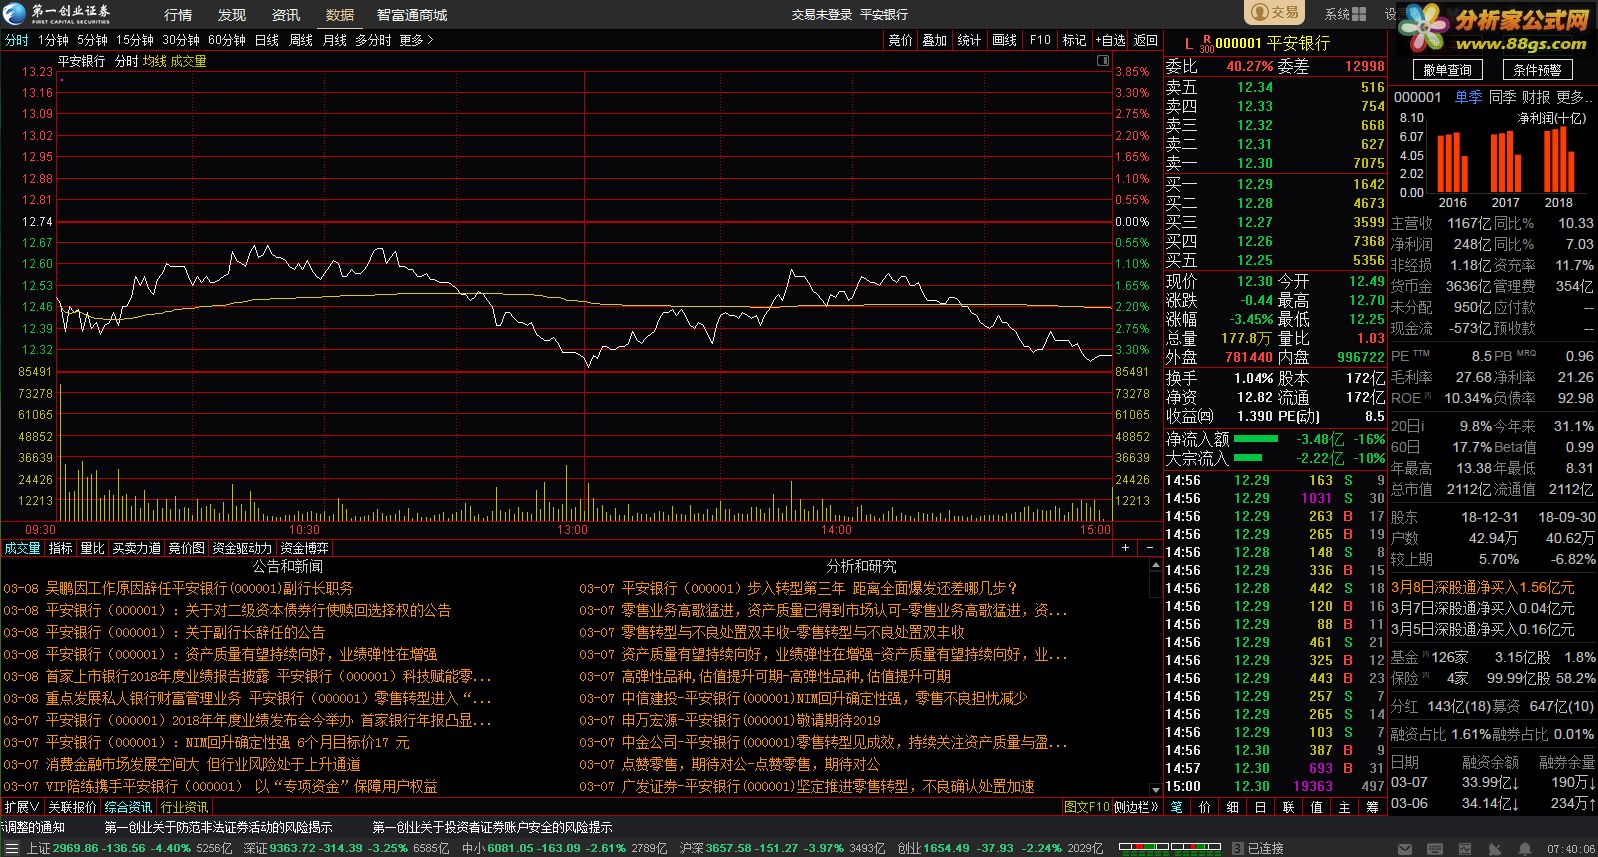
Task: Select the 筹 chip distribution button
Action: (1373, 806)
